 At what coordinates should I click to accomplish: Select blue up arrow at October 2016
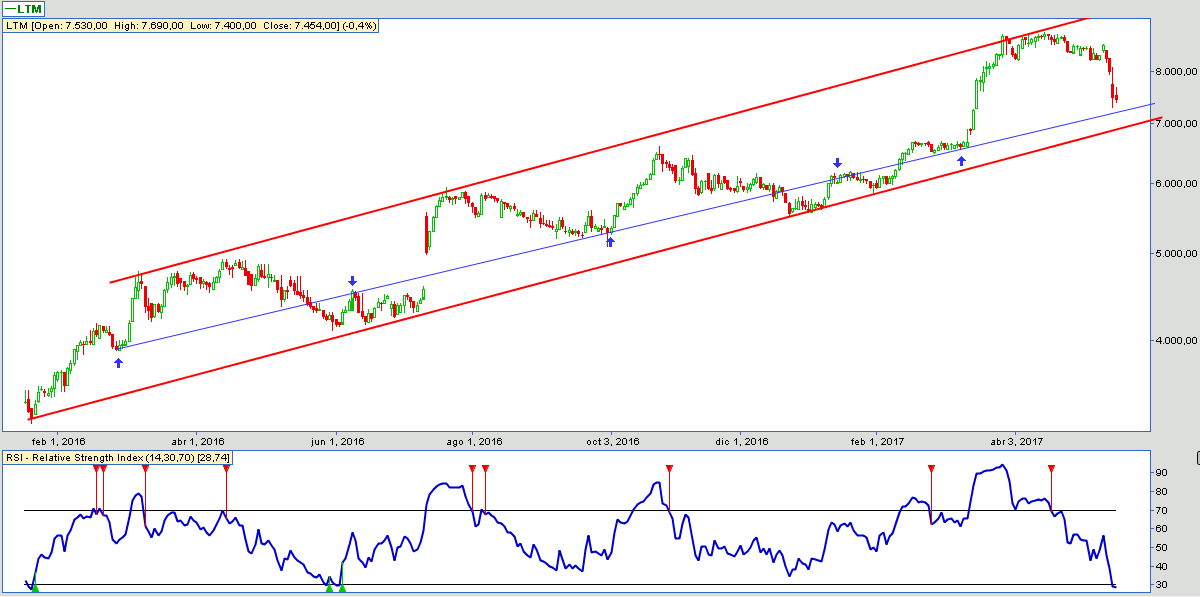[610, 241]
